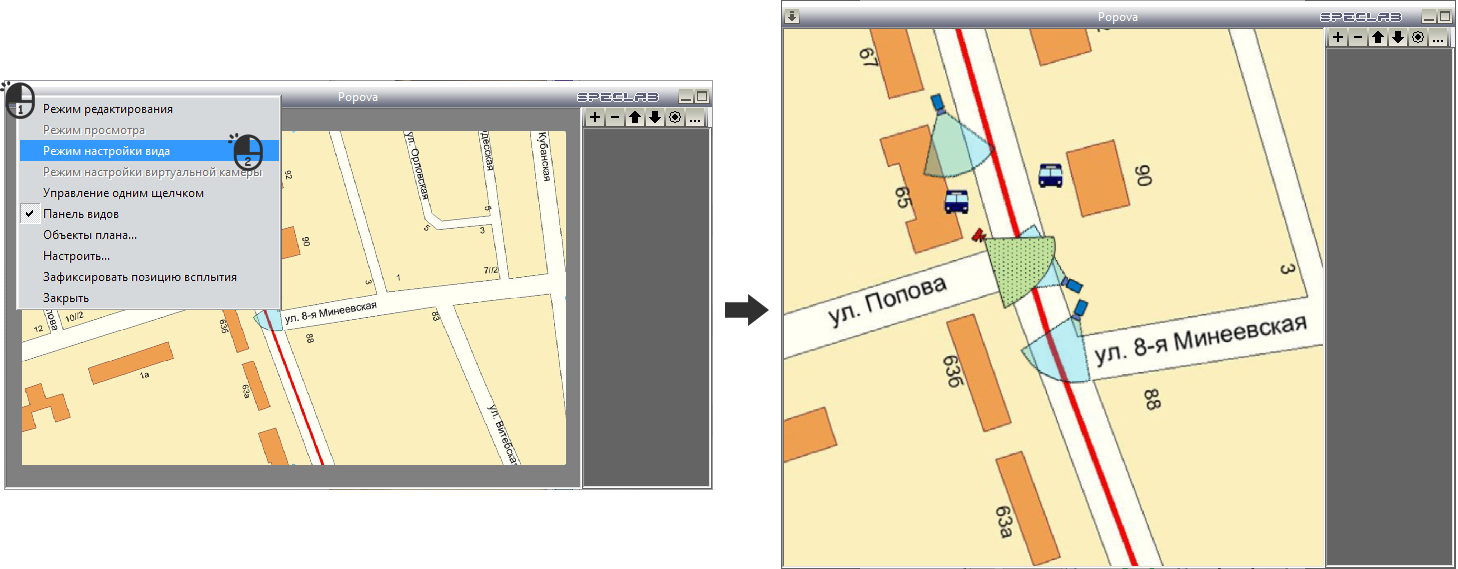
Task: Add a view with plus in right window
Action: (1338, 38)
